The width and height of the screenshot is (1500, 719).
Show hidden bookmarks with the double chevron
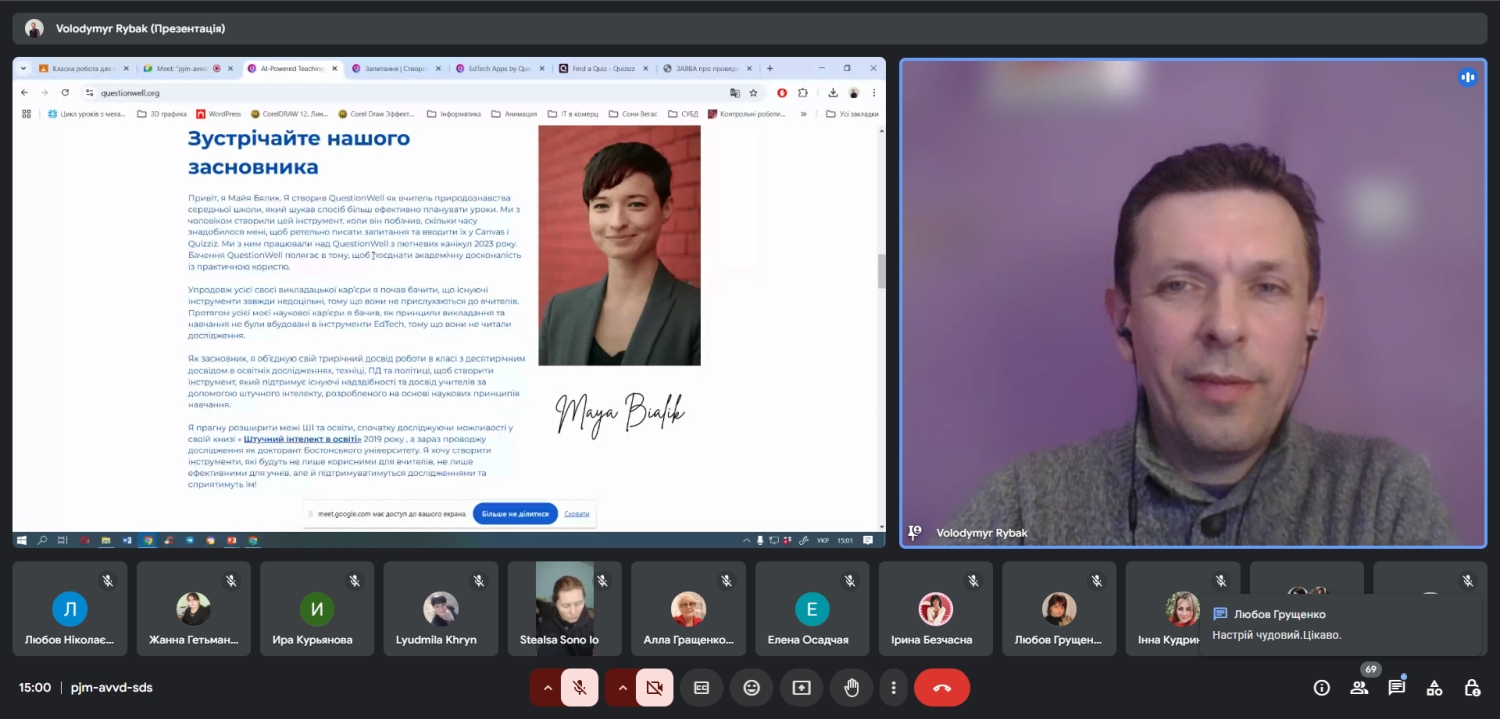point(804,114)
